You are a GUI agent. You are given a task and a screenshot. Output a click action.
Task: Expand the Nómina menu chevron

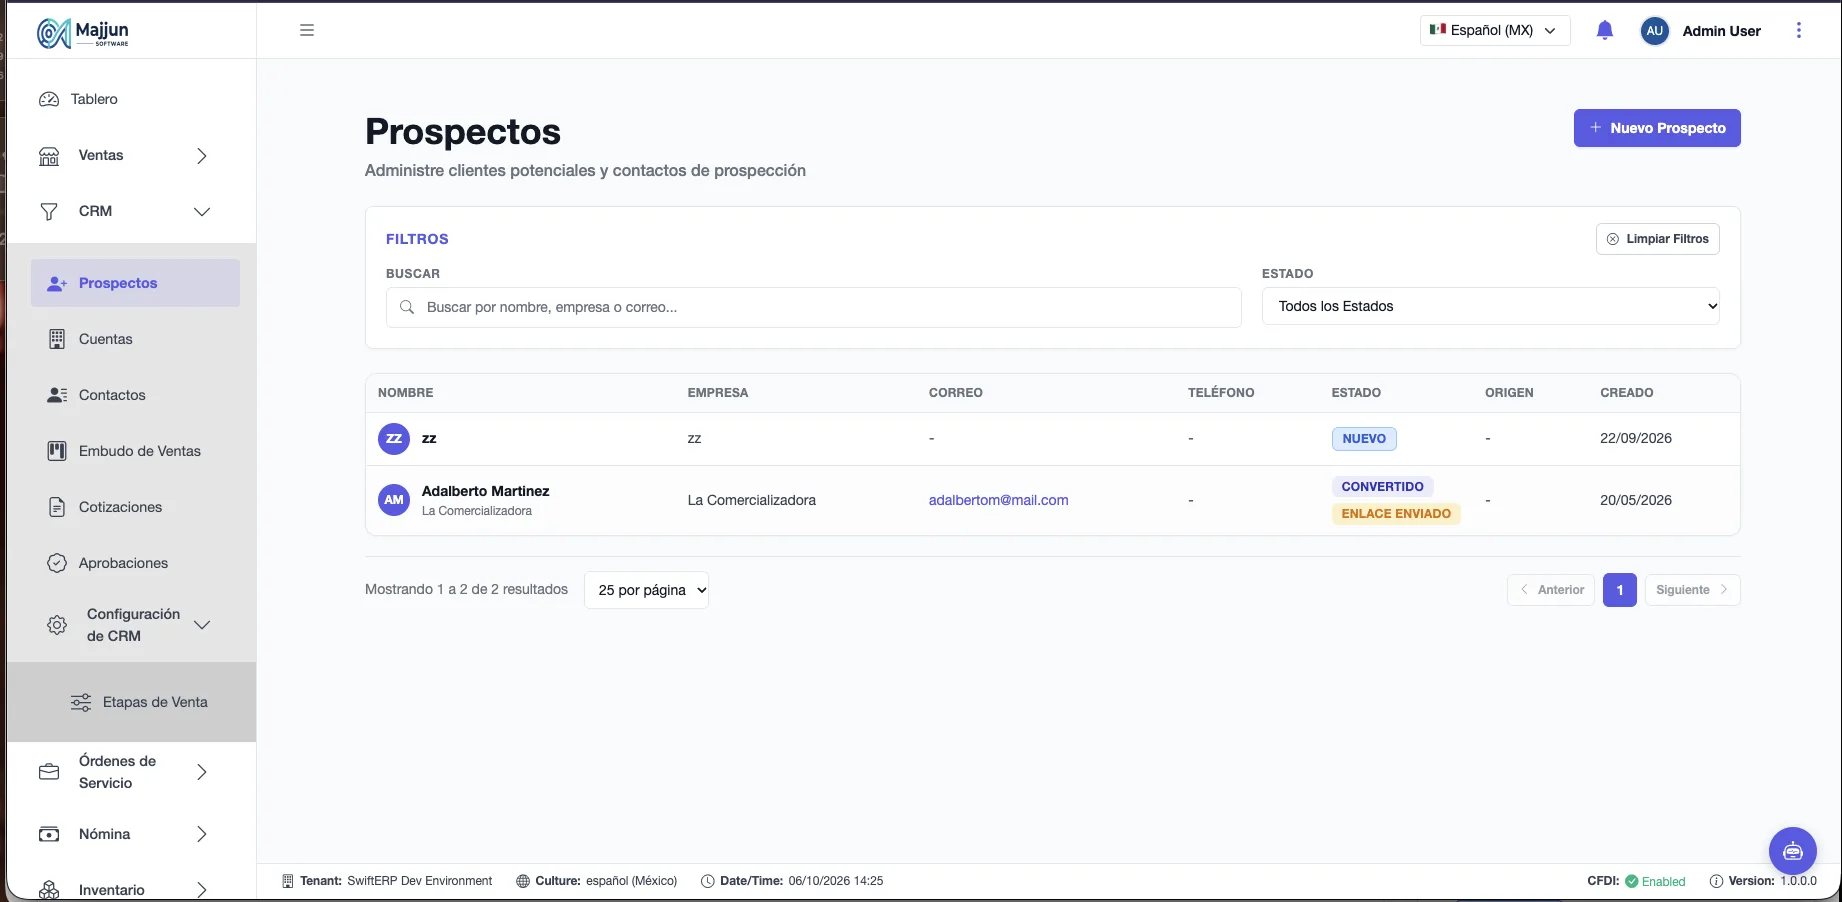click(202, 834)
